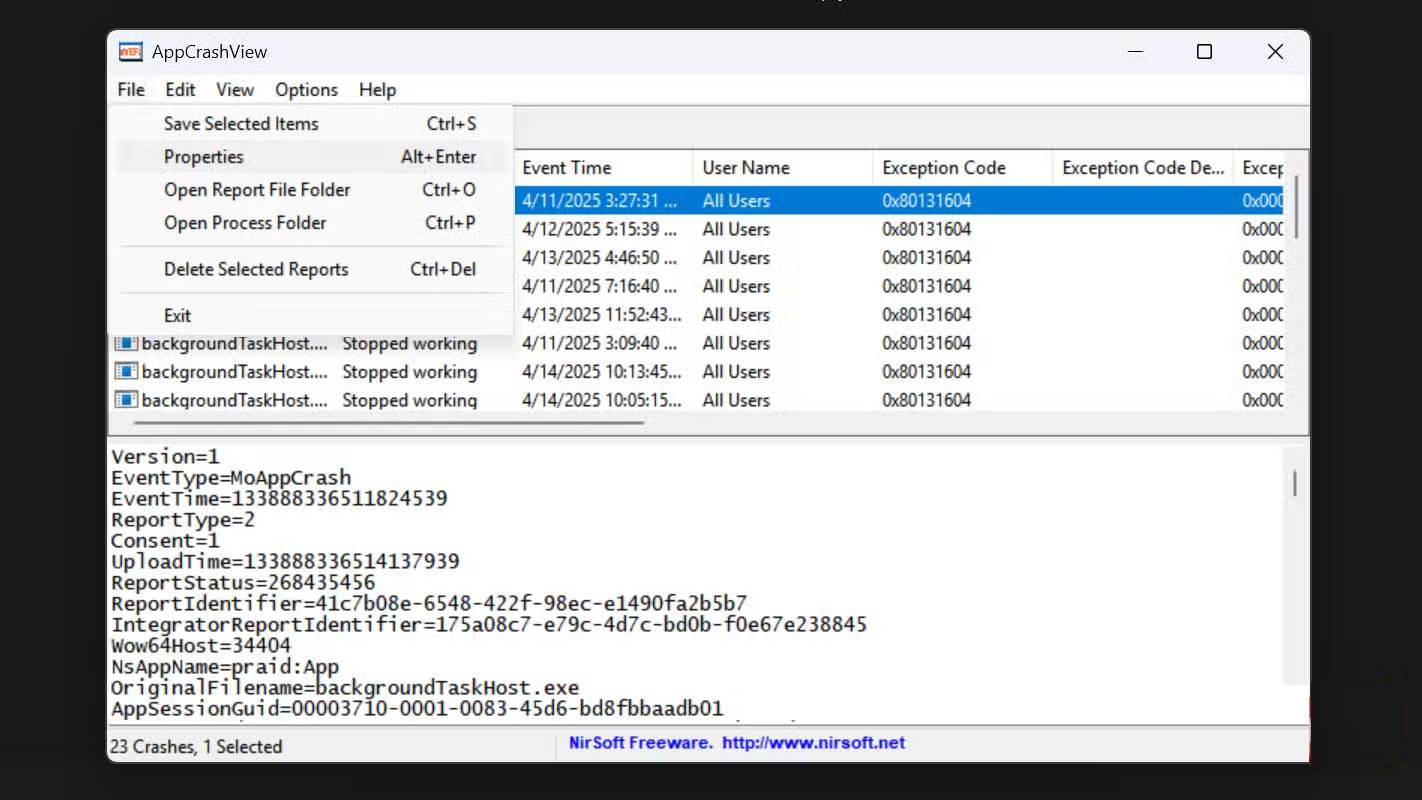
Task: Select Open Process Folder menu entry
Action: [245, 223]
